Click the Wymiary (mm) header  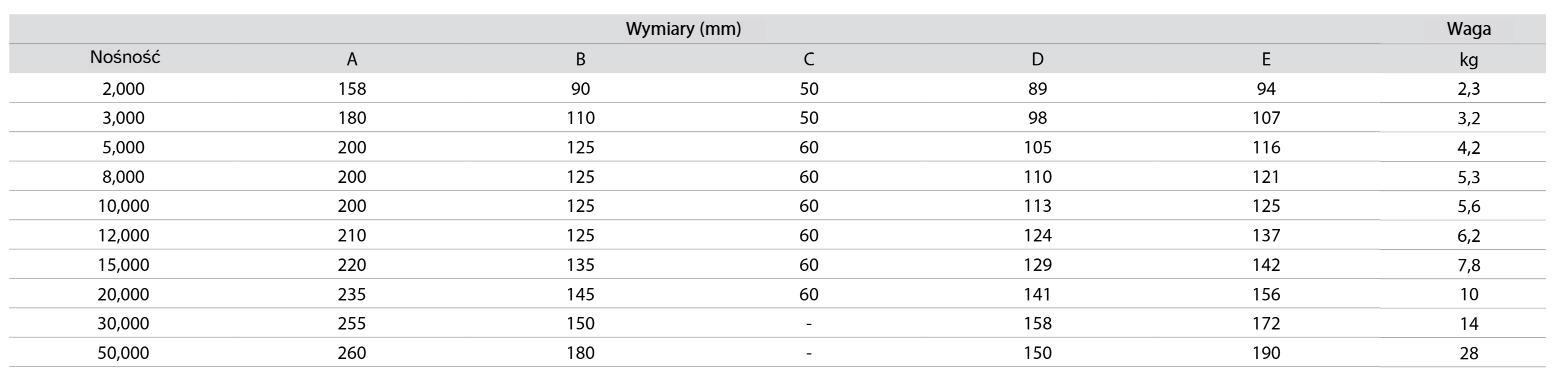[683, 29]
